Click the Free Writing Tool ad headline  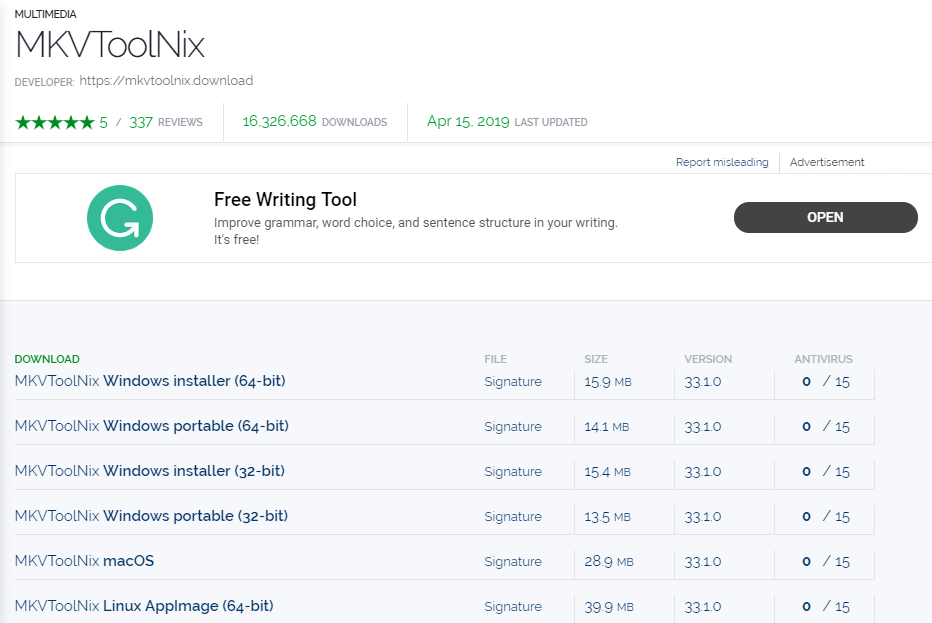[285, 200]
